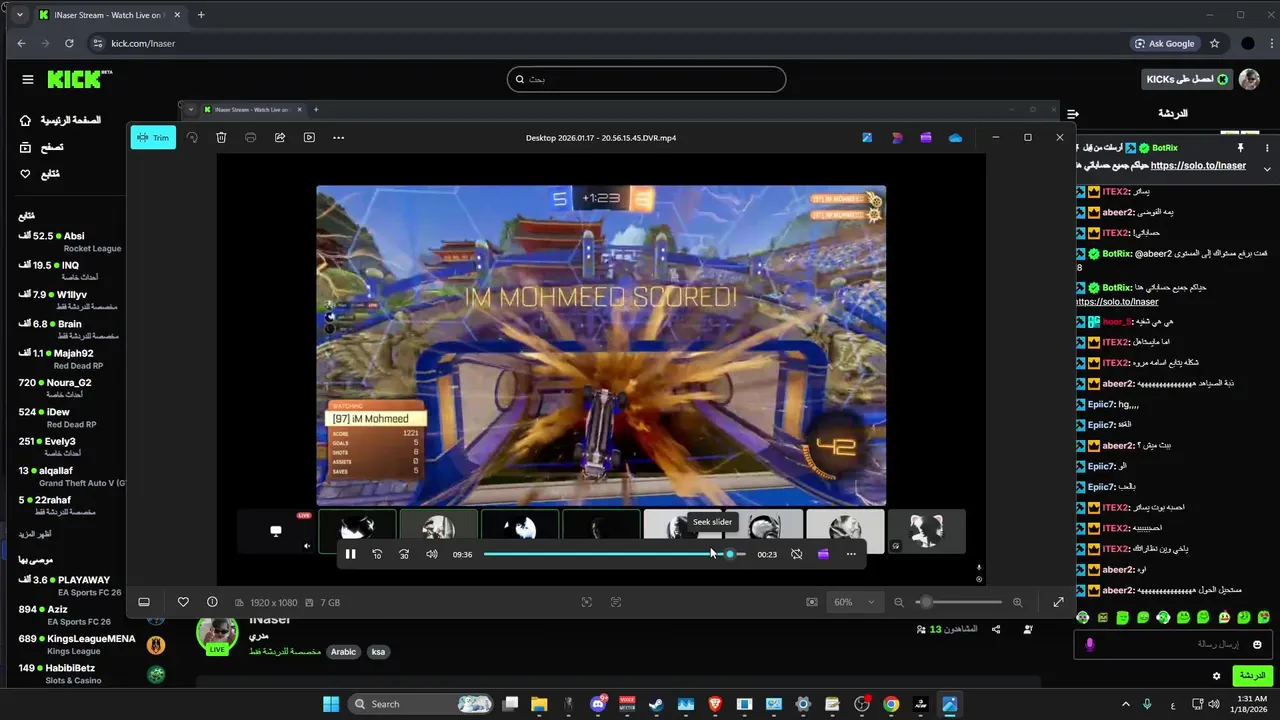Viewport: 1280px width, 720px height.
Task: Toggle the filmstrip view in Photos
Action: (144, 602)
